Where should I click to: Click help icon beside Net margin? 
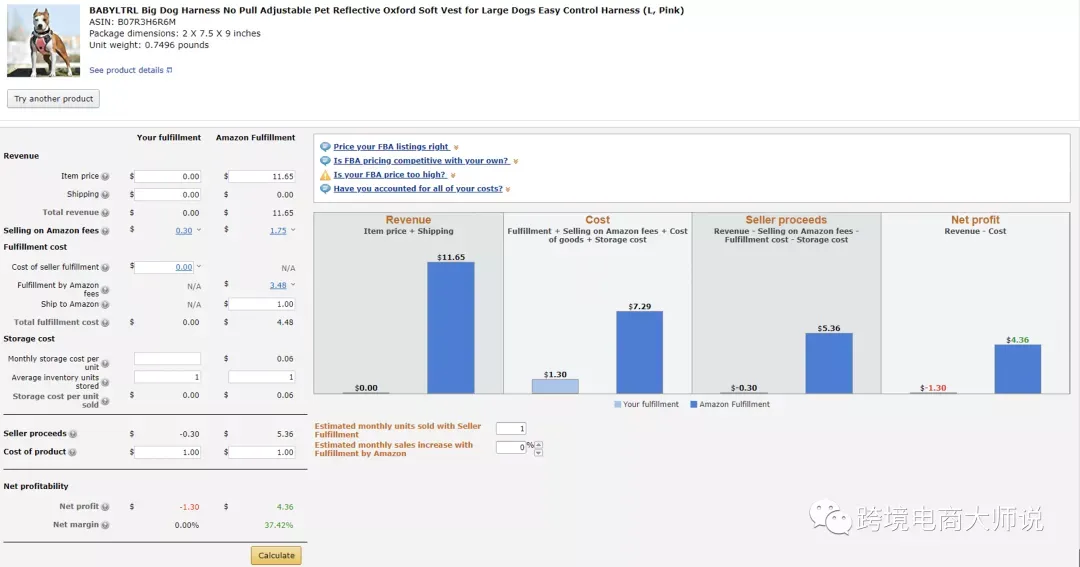(x=105, y=525)
